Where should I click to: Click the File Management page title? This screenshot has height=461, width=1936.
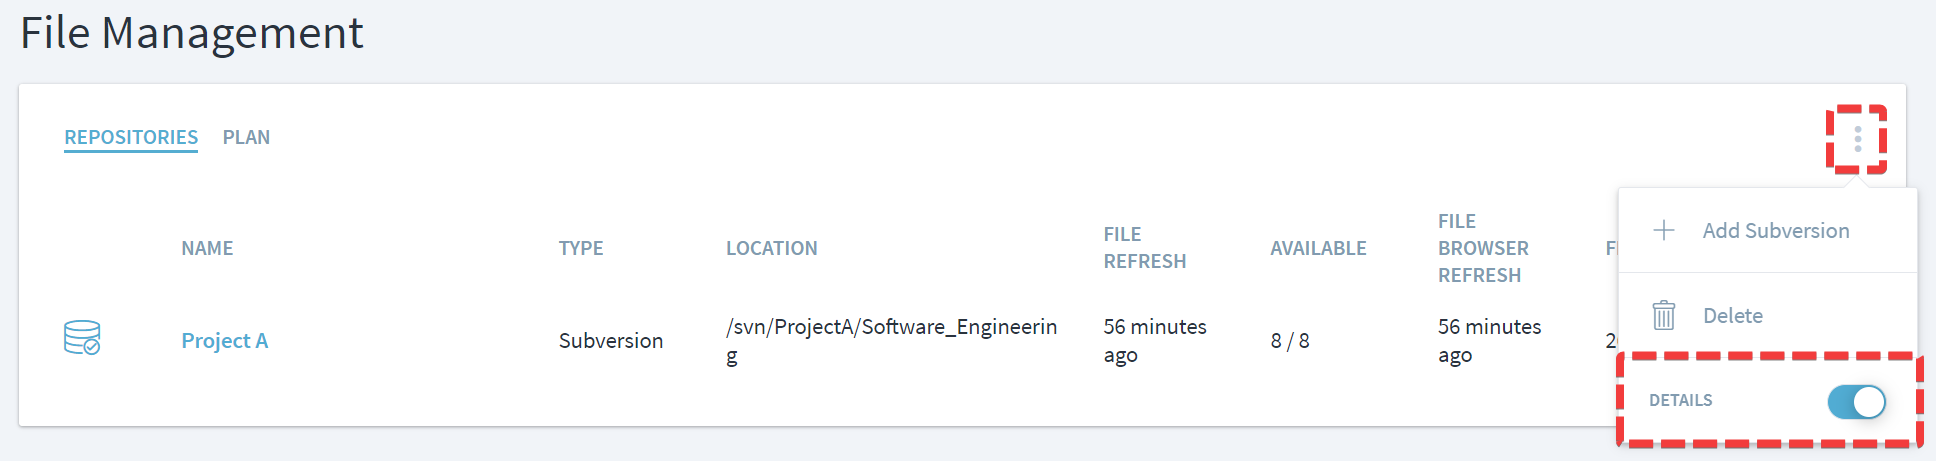[x=191, y=32]
